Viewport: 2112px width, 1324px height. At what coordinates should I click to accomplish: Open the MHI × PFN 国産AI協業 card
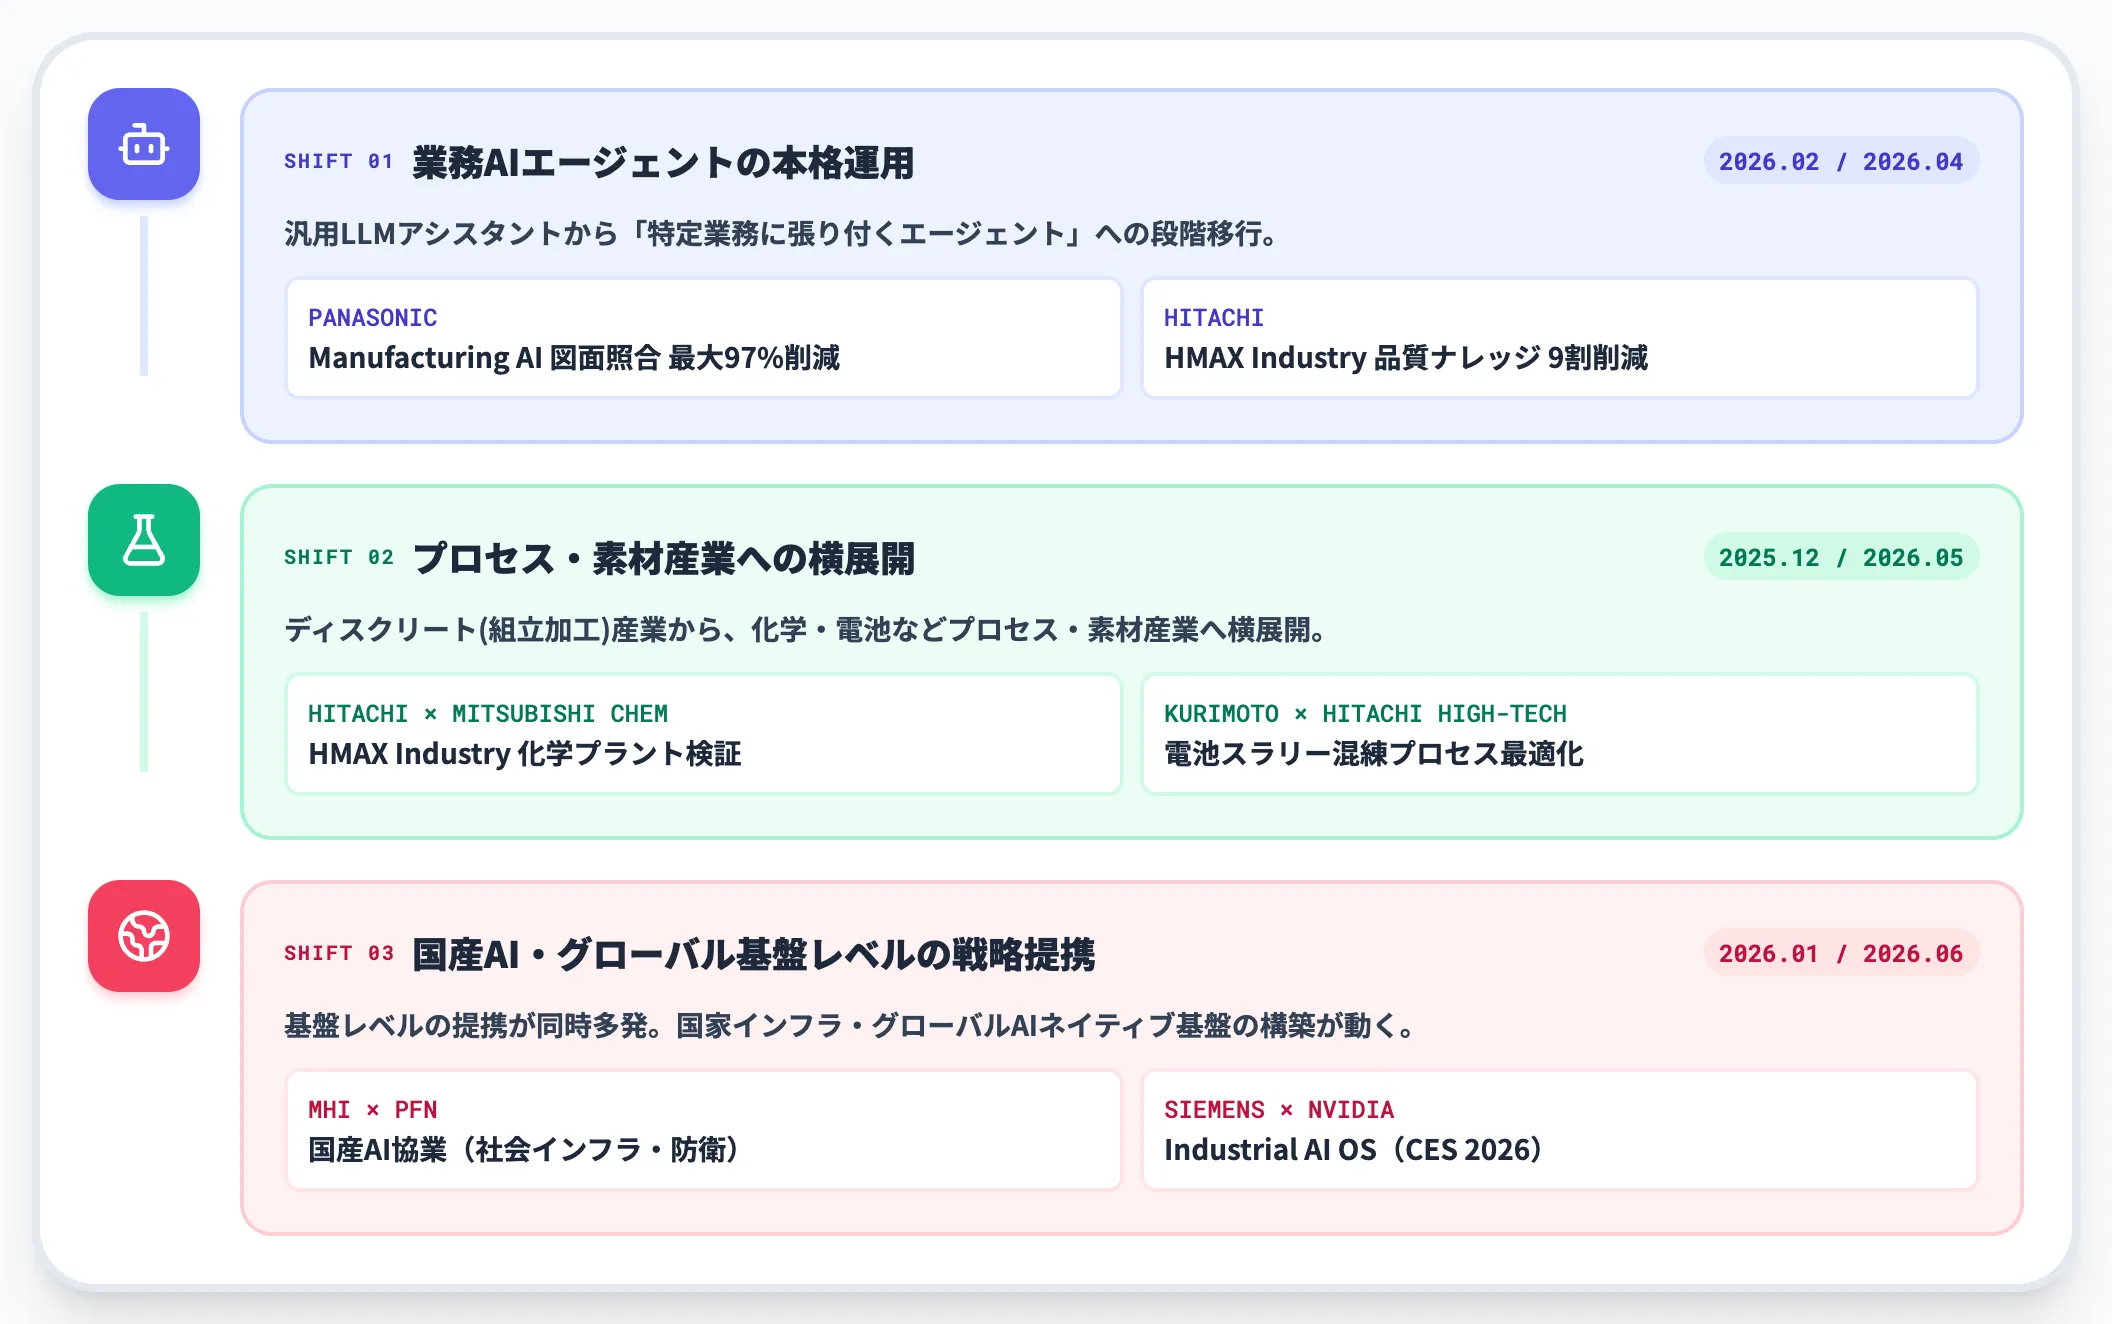click(x=704, y=1130)
